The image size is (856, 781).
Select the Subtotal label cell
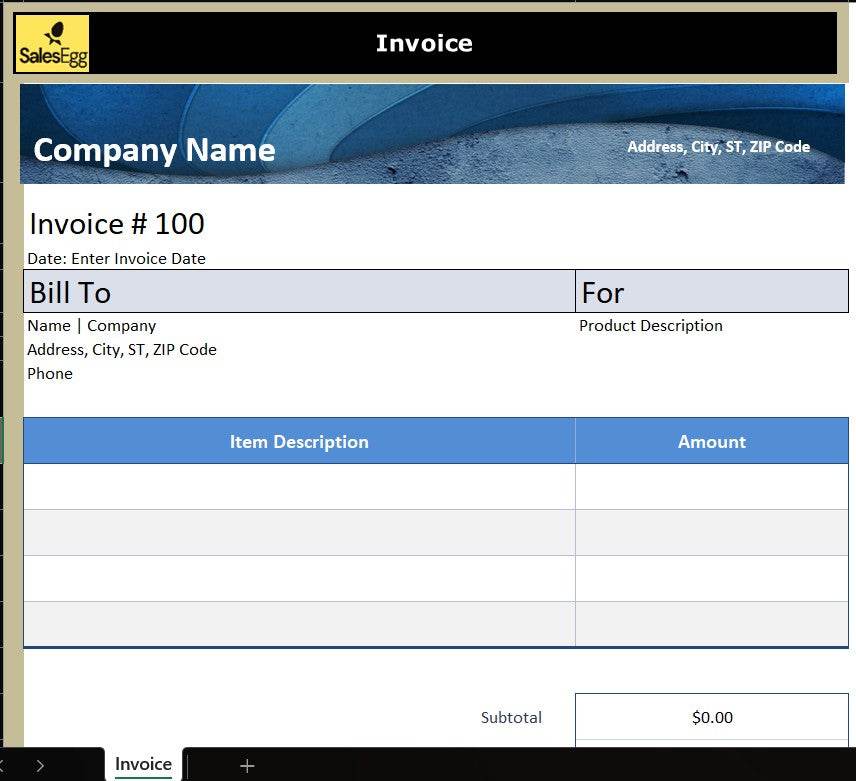pyautogui.click(x=511, y=718)
